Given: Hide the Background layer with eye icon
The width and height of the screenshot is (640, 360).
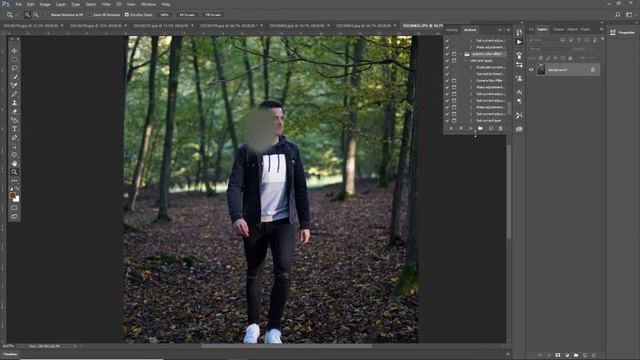Looking at the screenshot, I should coord(531,70).
